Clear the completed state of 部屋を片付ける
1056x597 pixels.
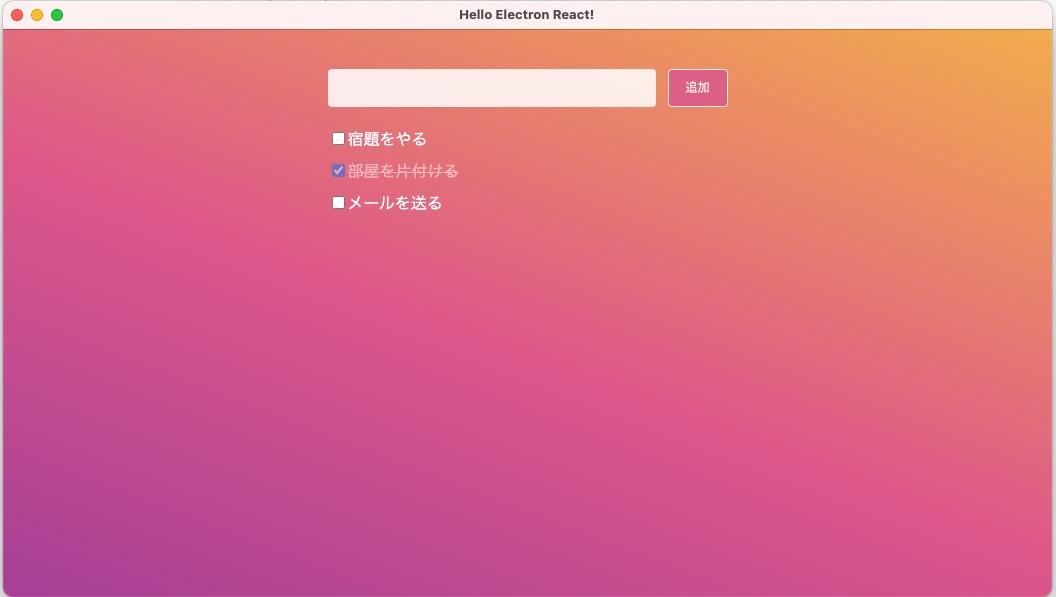[x=338, y=170]
